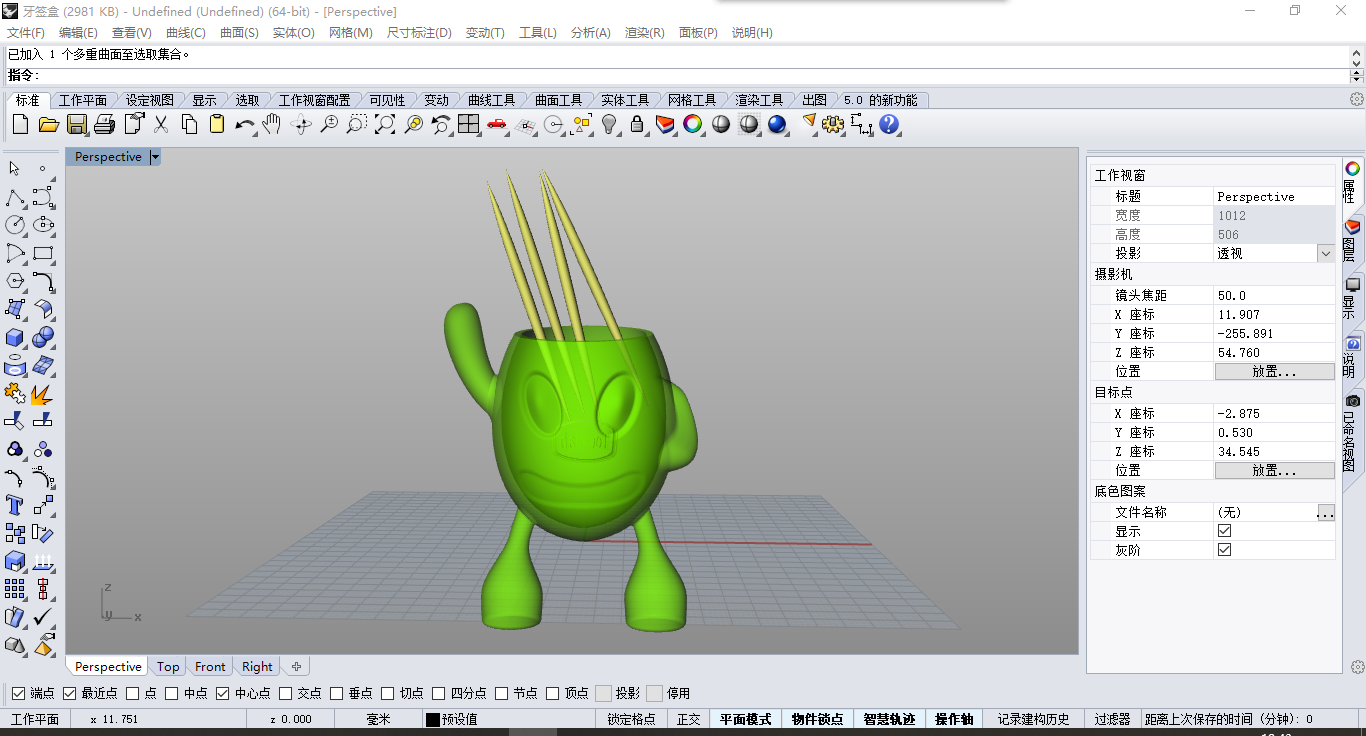
Task: Enable the 节点 osnap checkbox
Action: 502,693
